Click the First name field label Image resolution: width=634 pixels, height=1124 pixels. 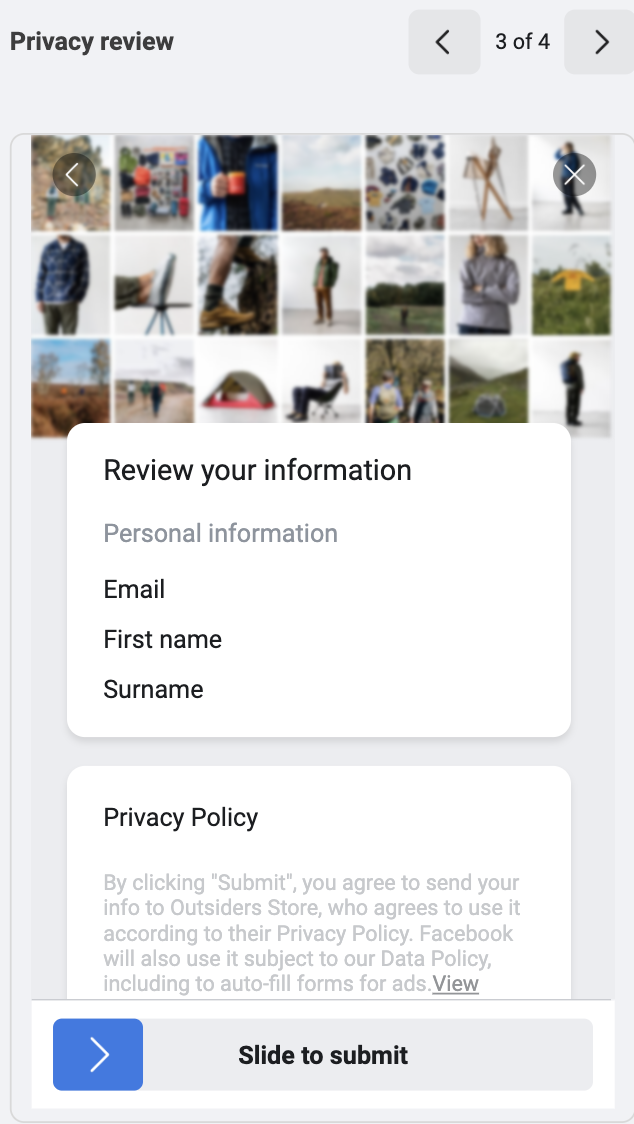pos(163,639)
